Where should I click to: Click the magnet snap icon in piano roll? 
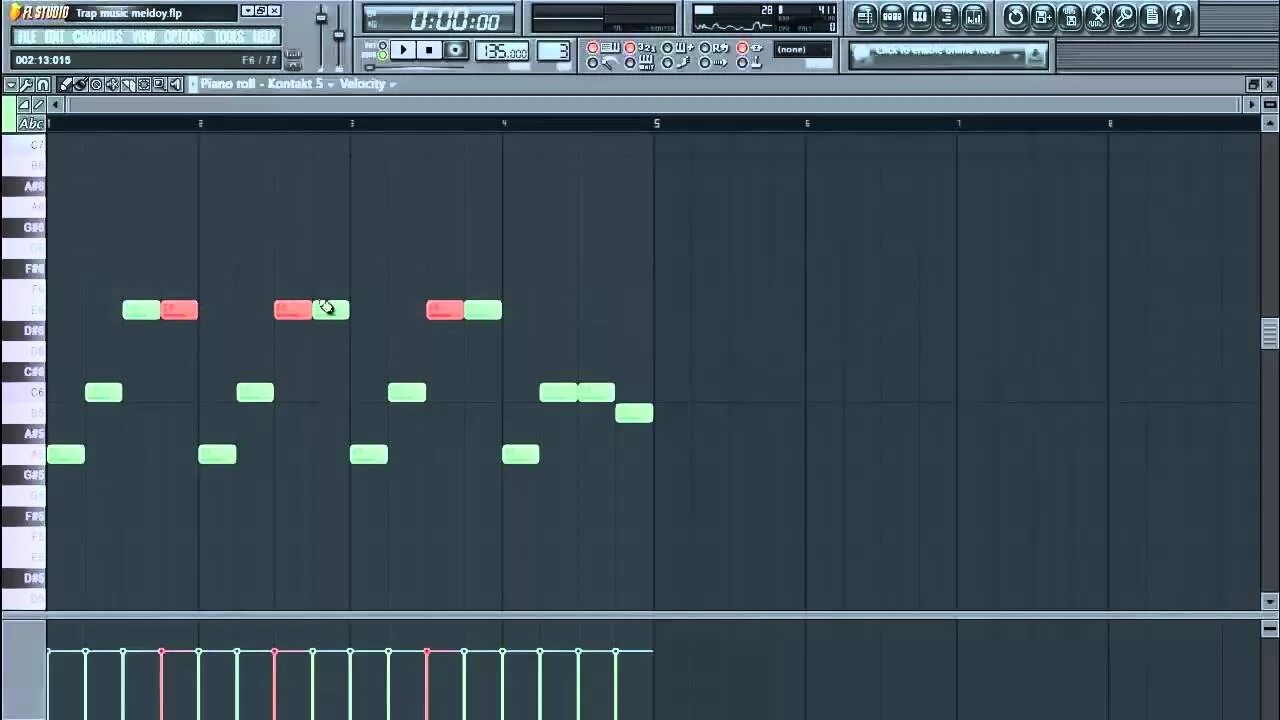[43, 84]
